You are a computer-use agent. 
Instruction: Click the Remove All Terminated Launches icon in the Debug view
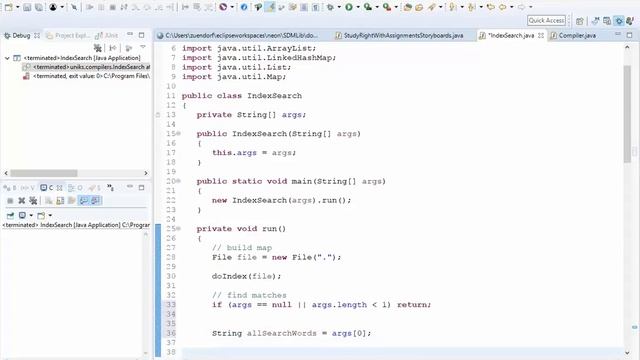(x=98, y=48)
